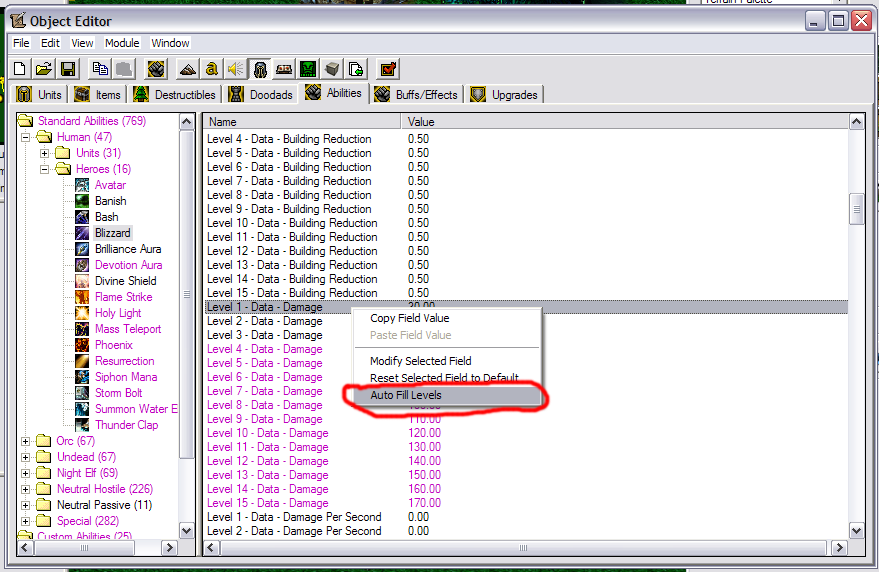Click the Value column header
The image size is (879, 572).
[x=624, y=122]
